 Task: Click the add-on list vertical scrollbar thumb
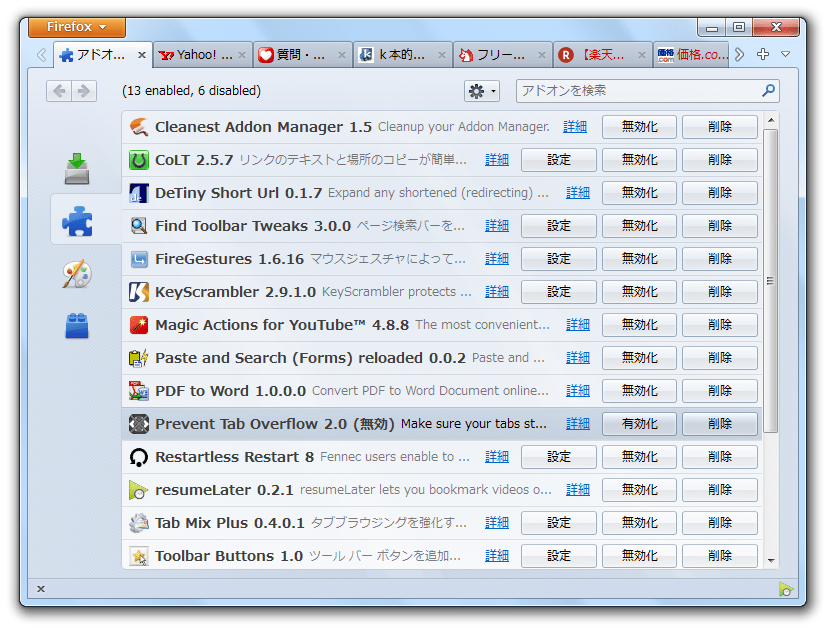(770, 281)
